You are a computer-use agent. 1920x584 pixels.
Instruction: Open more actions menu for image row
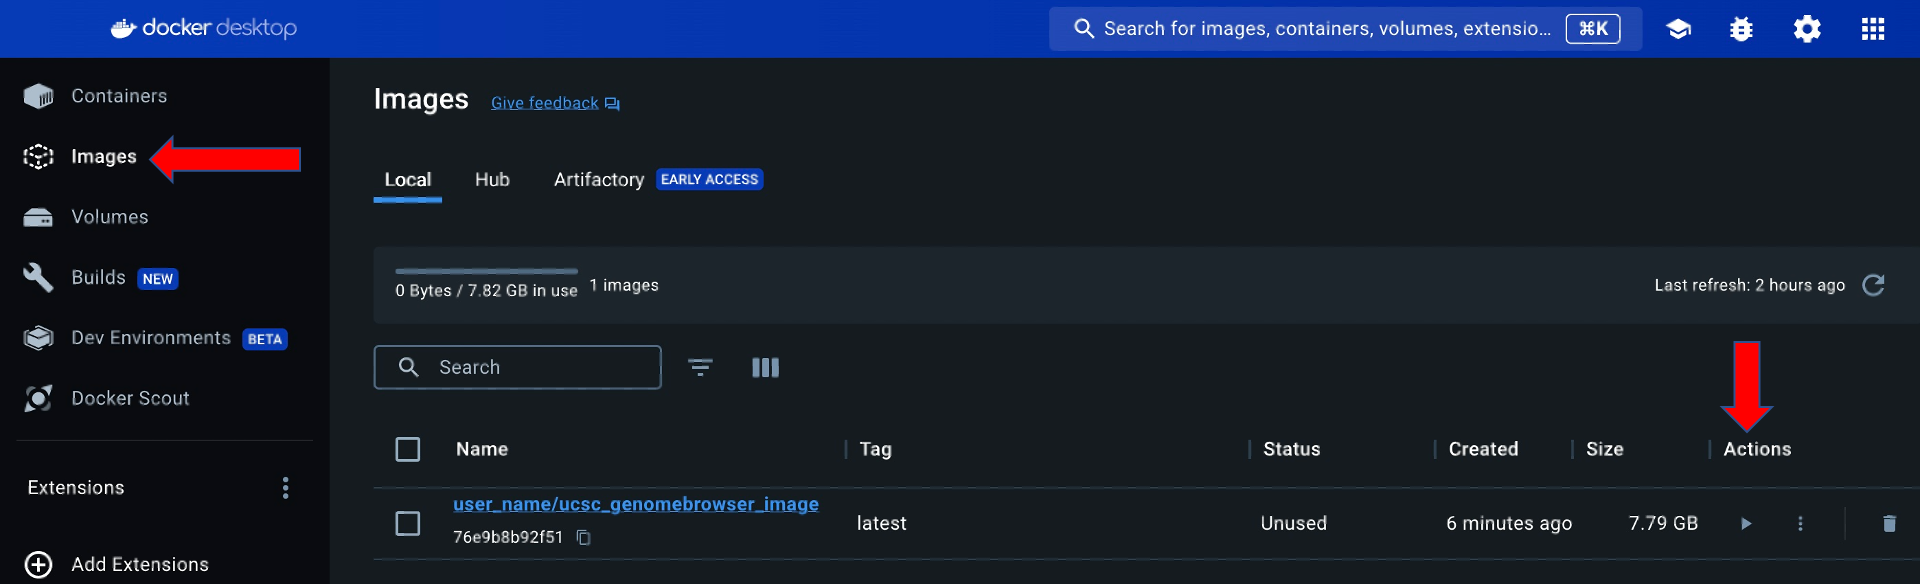[x=1800, y=523]
